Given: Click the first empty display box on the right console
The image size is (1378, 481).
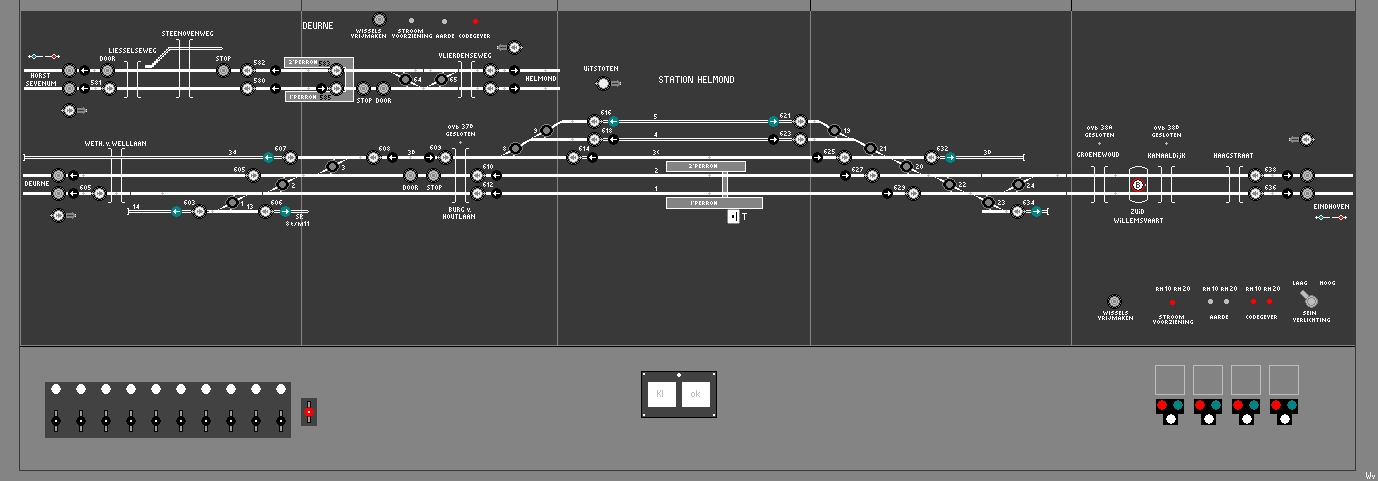Looking at the screenshot, I should coord(1169,380).
